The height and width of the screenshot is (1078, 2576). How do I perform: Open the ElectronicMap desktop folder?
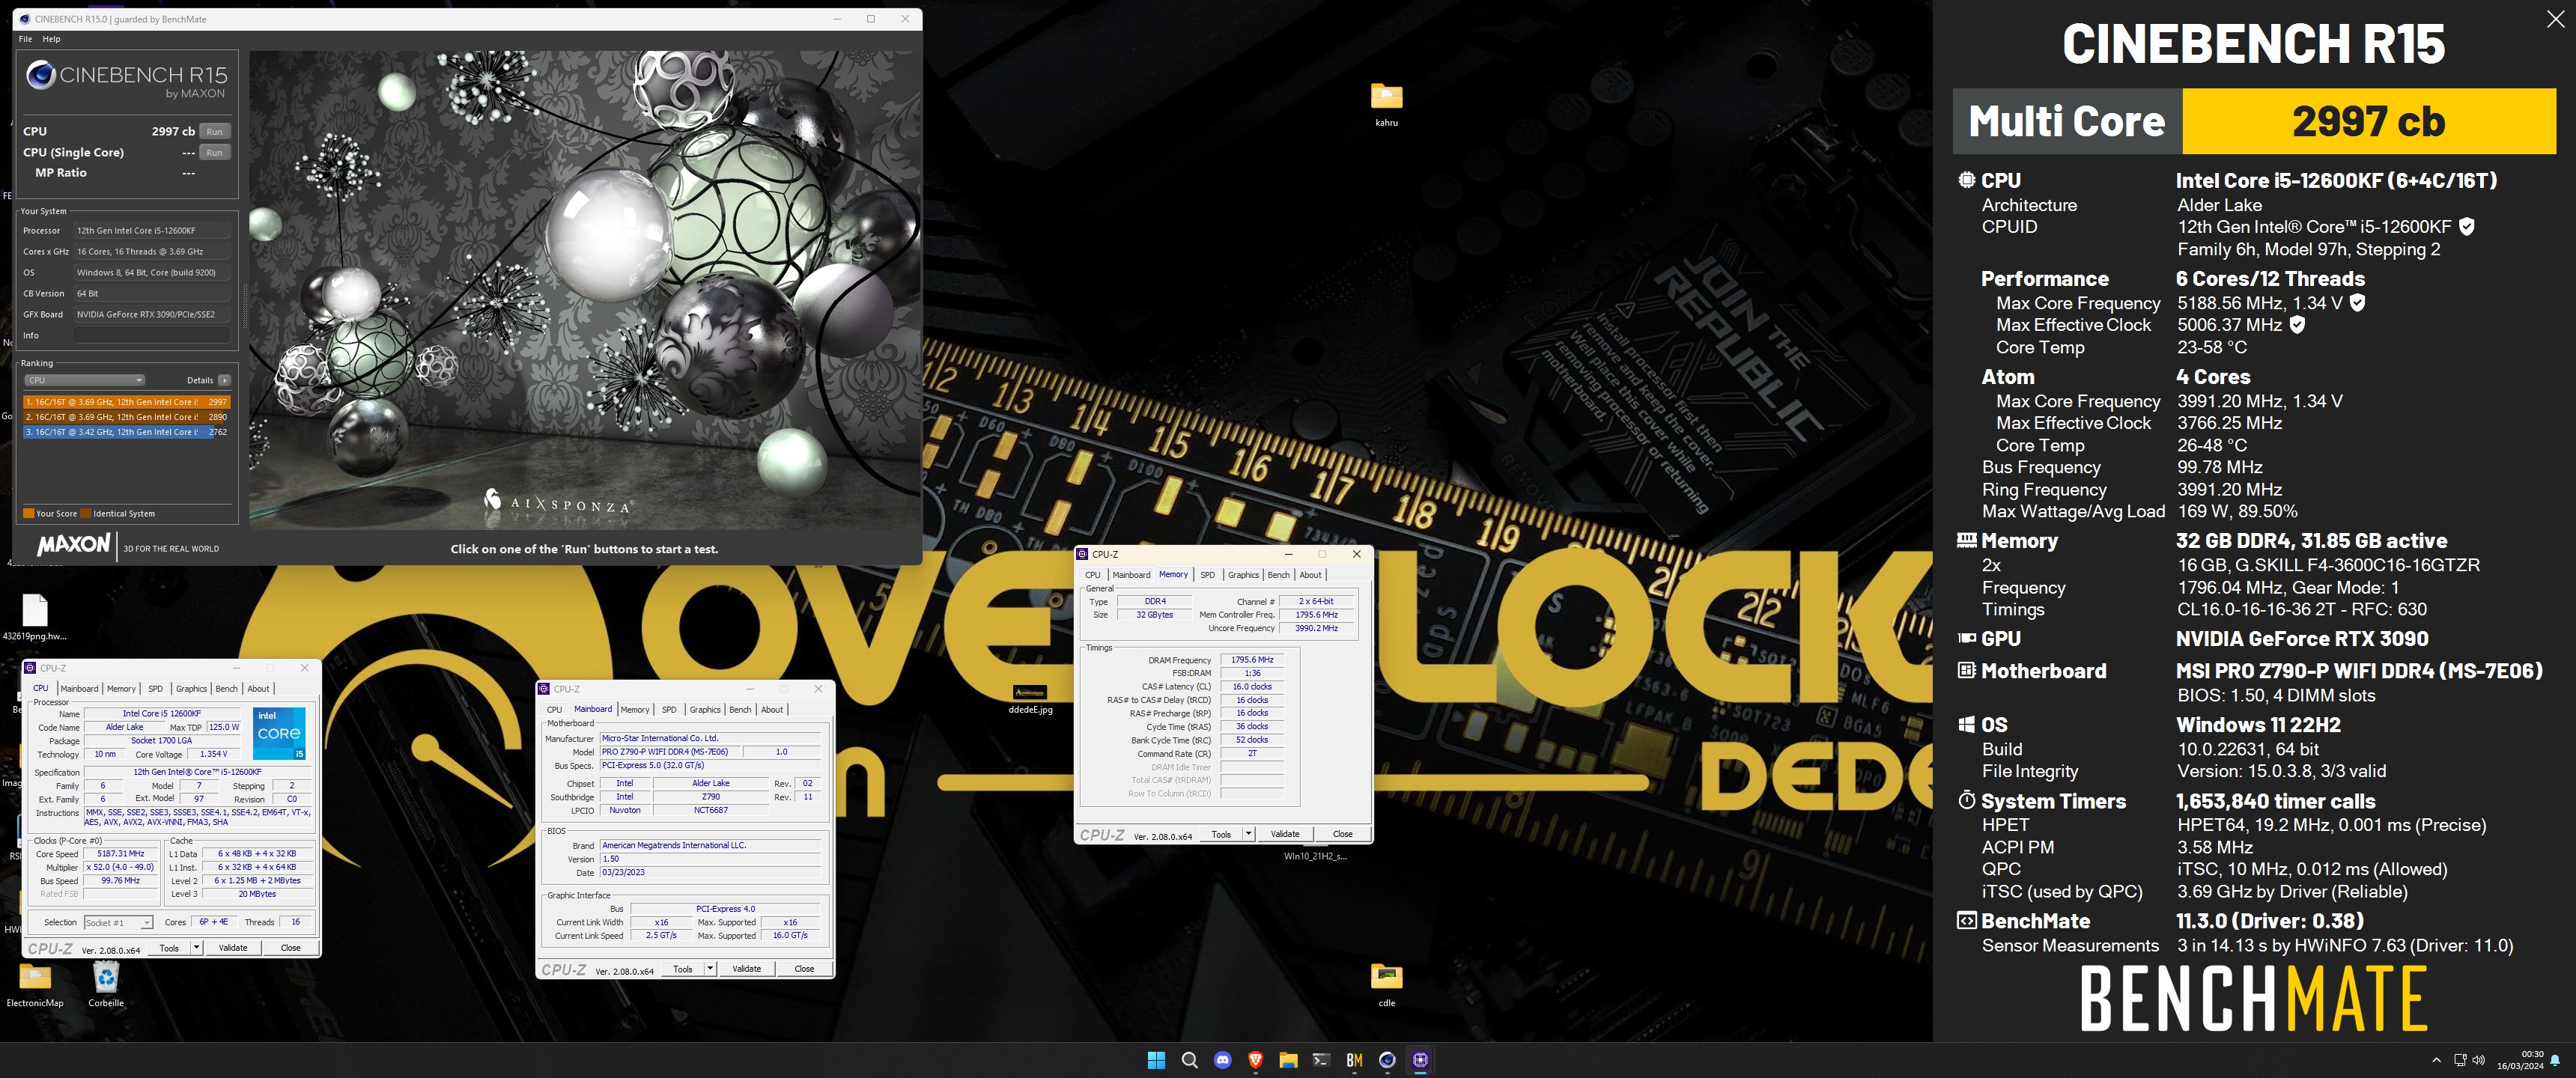pyautogui.click(x=35, y=984)
